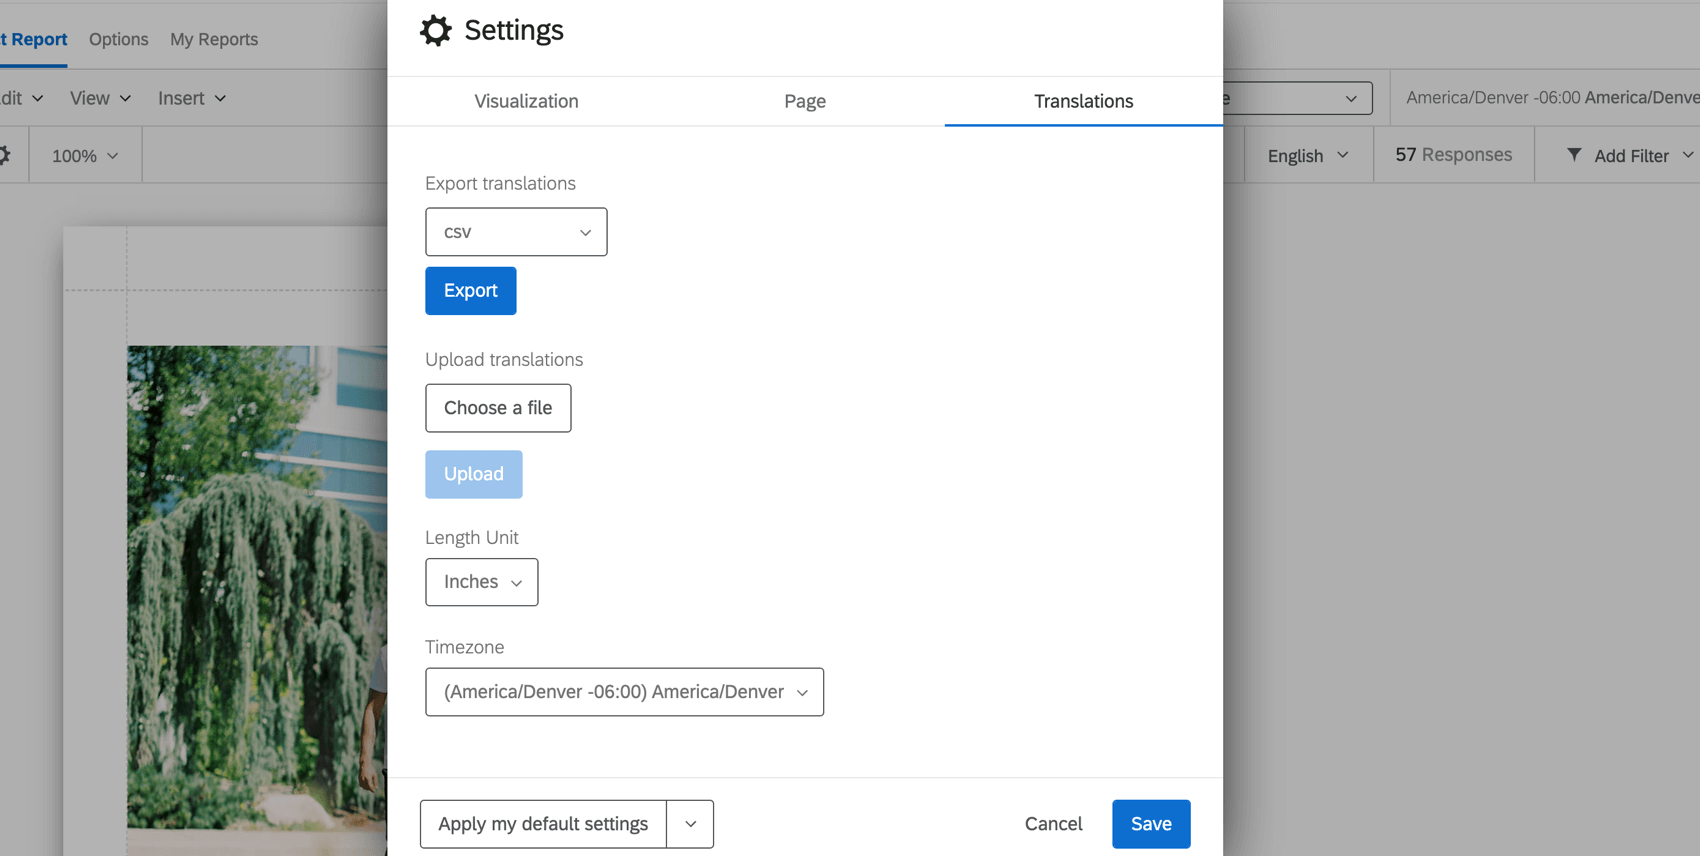Switch to the Page tab

(804, 101)
